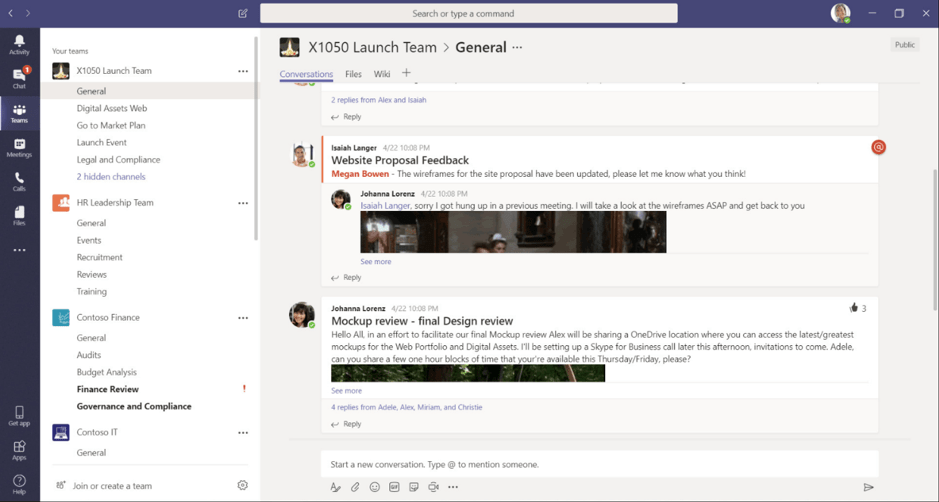Go to the Meetings section

(x=19, y=148)
